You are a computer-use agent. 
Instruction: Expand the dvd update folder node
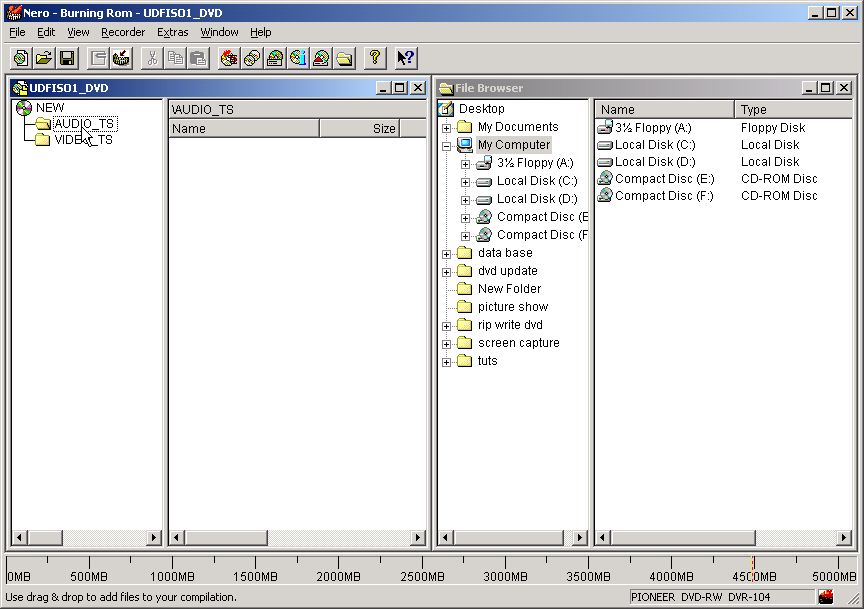(446, 272)
